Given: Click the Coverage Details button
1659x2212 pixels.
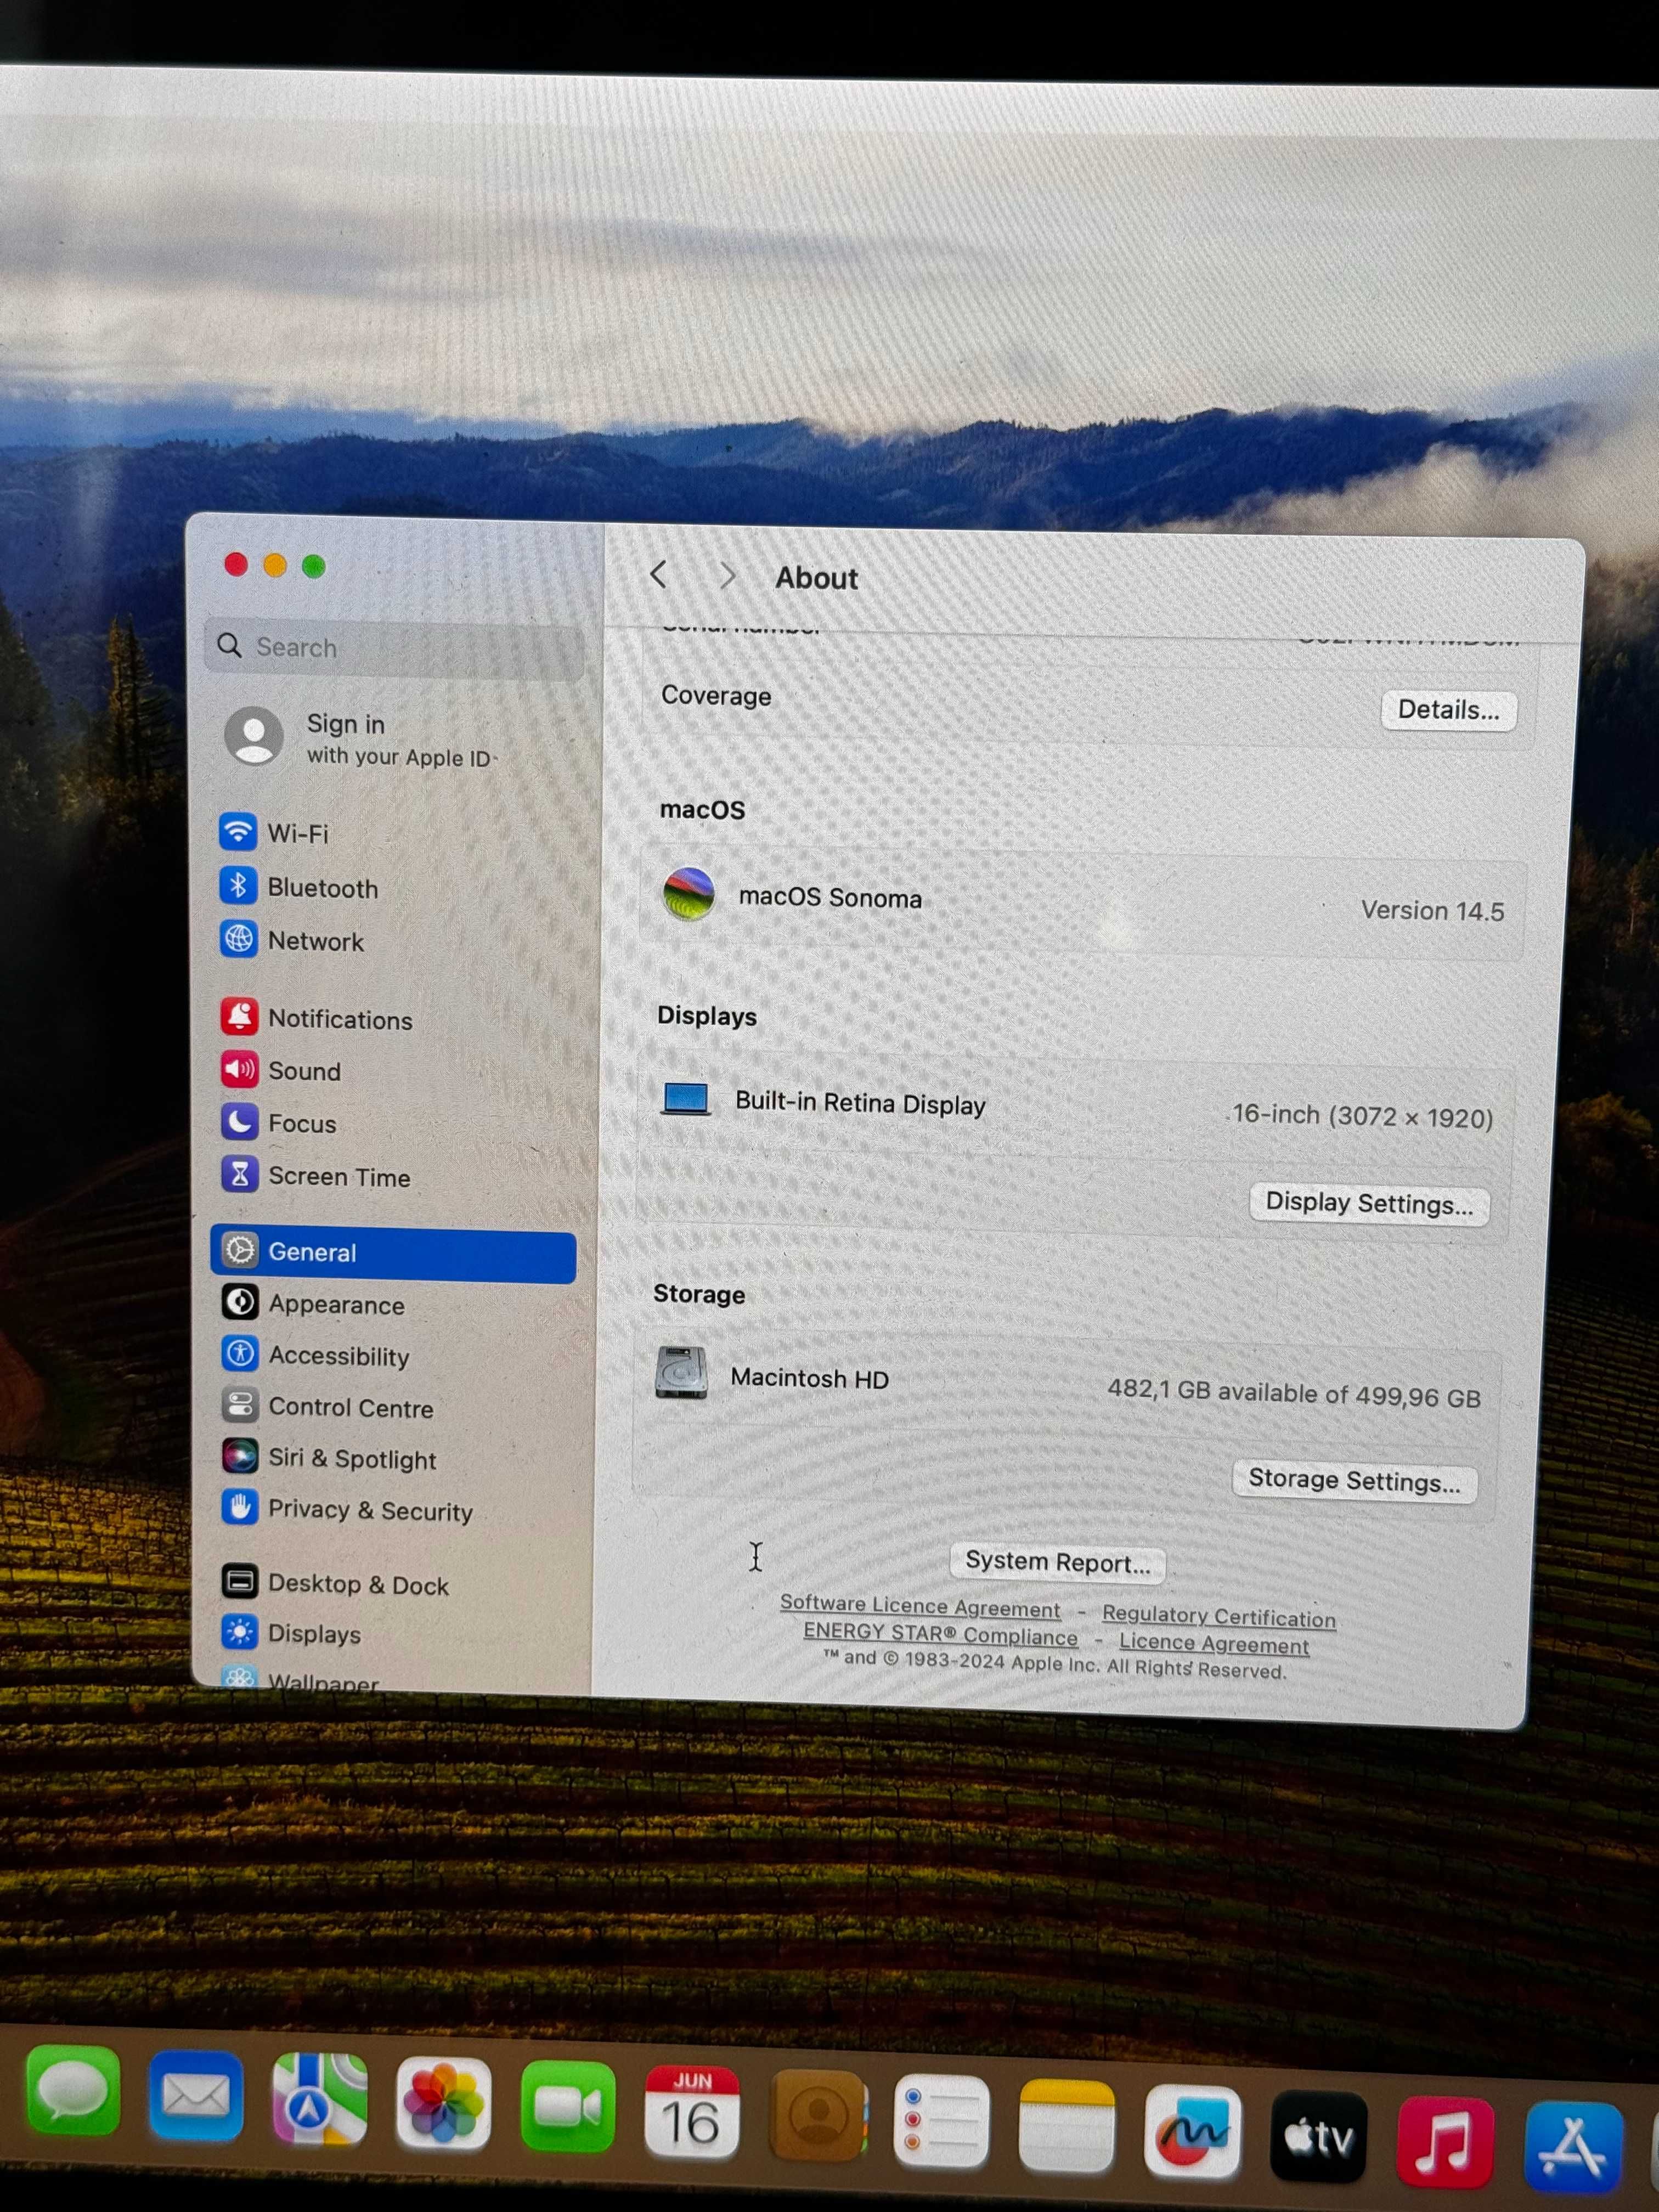Looking at the screenshot, I should (x=1448, y=710).
